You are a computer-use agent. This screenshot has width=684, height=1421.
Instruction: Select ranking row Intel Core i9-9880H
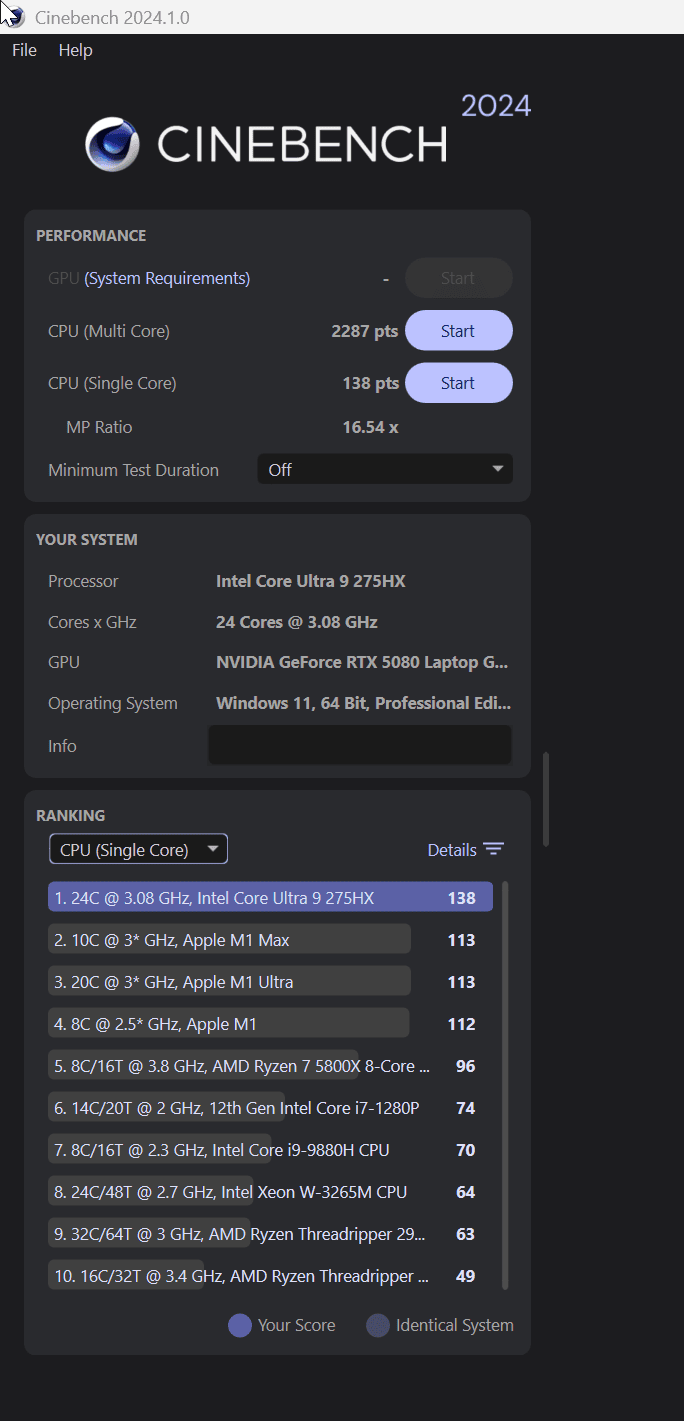pos(270,1149)
